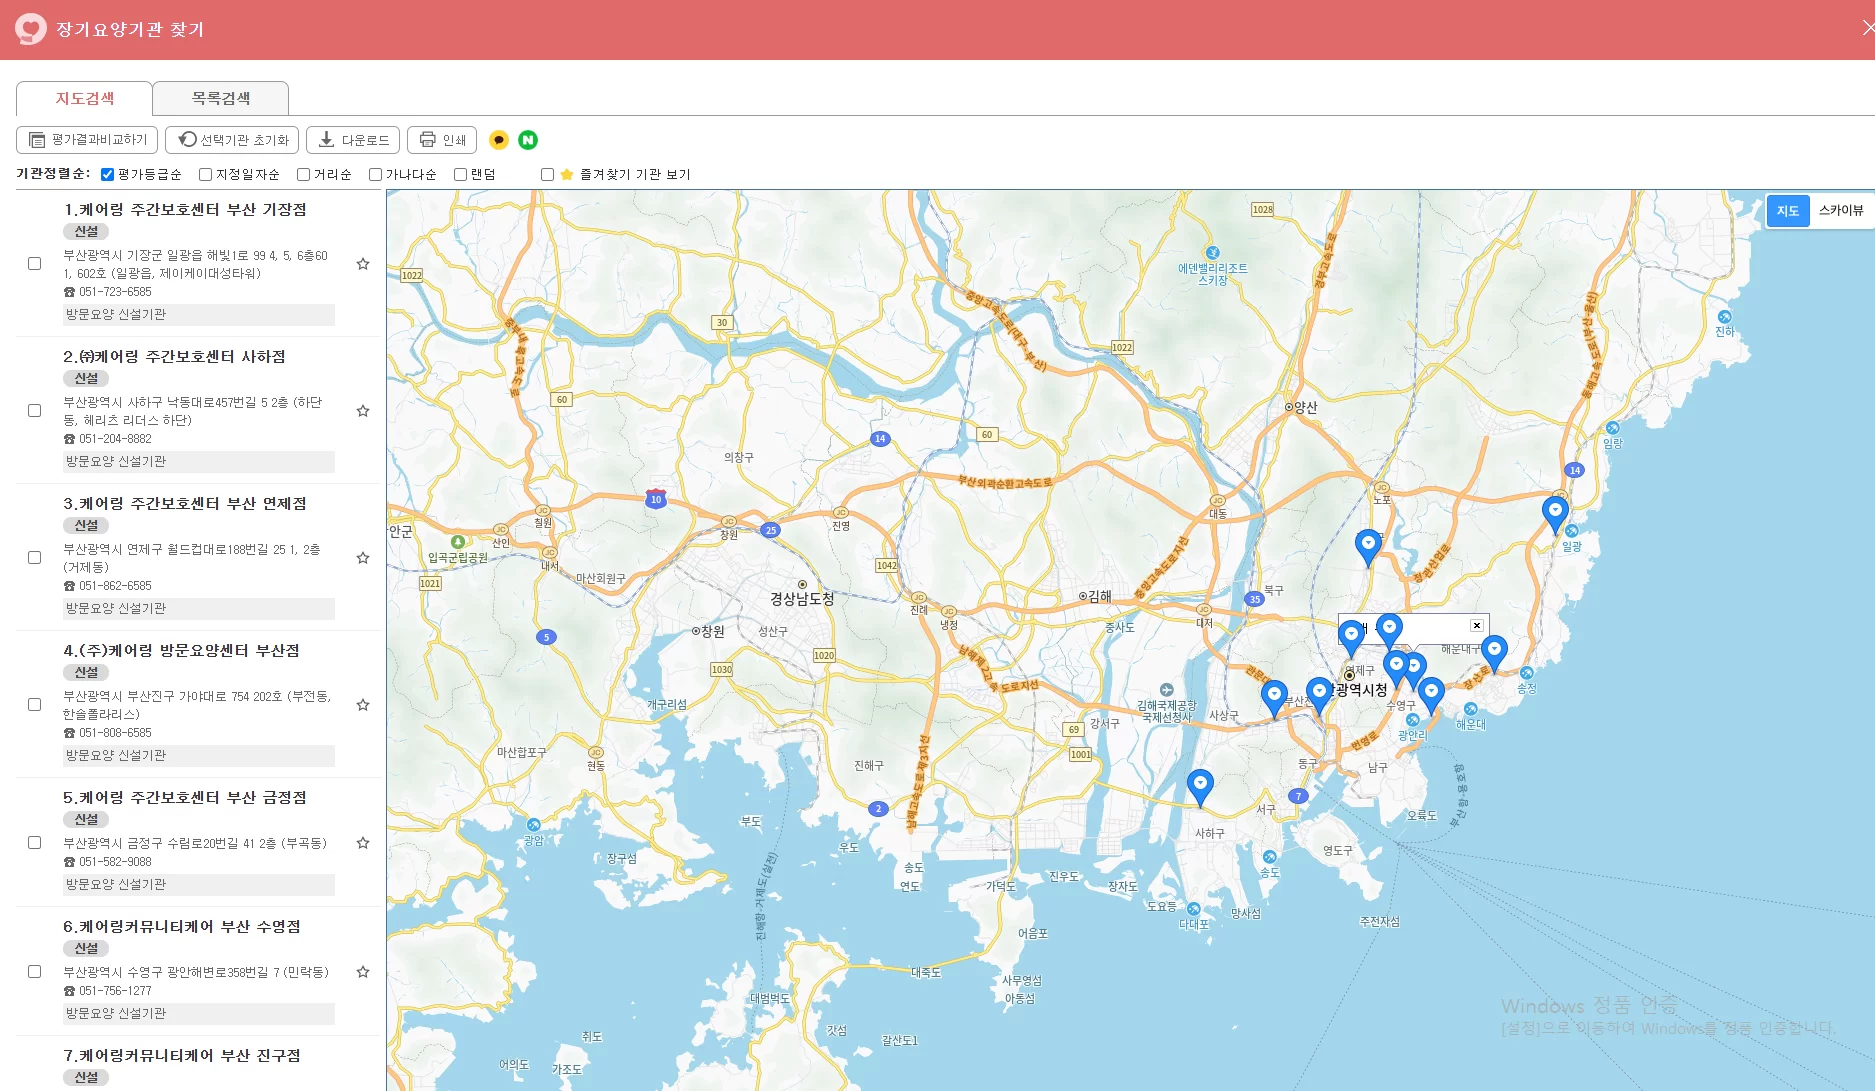Uncheck the 평가등급순 sort option
The width and height of the screenshot is (1875, 1091).
click(x=107, y=175)
